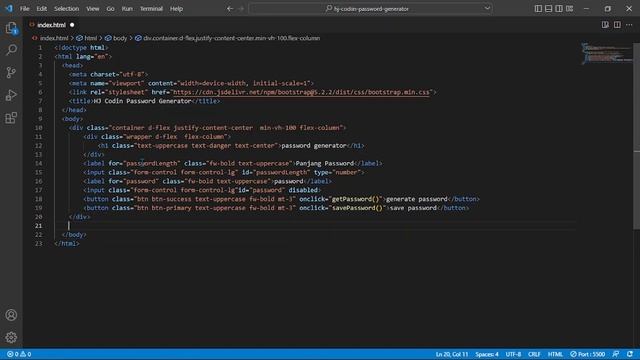Screen dimensions: 640x360
Task: Go forward using the right arrow
Action: (x=241, y=9)
